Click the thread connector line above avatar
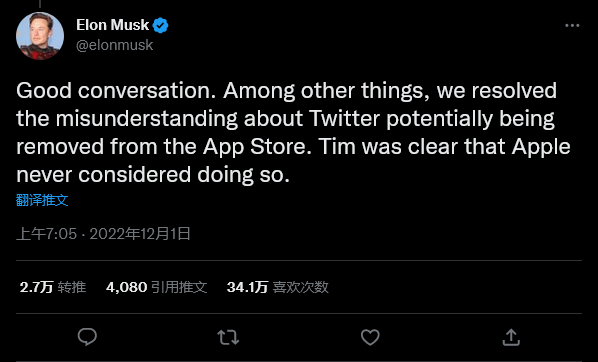This screenshot has width=598, height=362. (40, 4)
